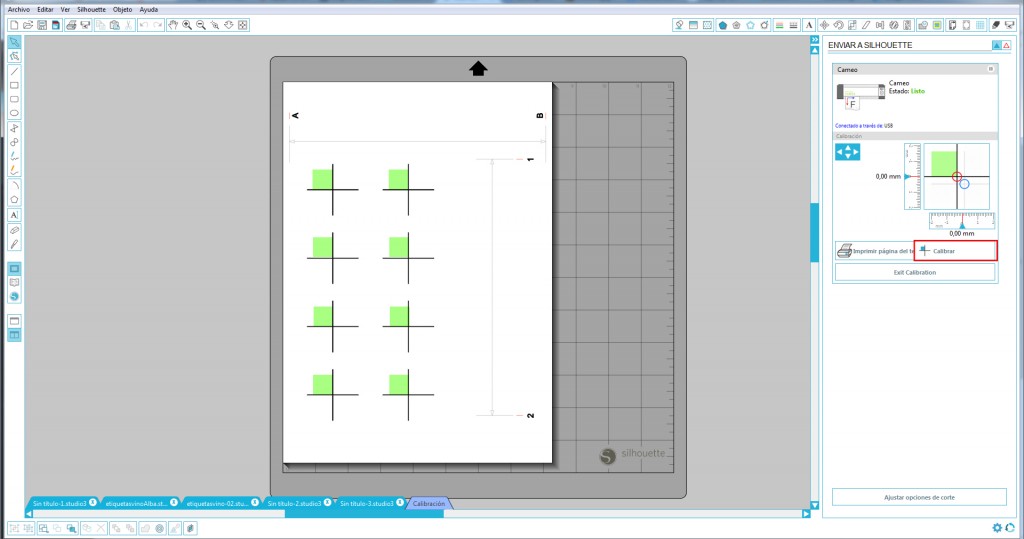Collapse the Cameo device section

click(x=990, y=69)
